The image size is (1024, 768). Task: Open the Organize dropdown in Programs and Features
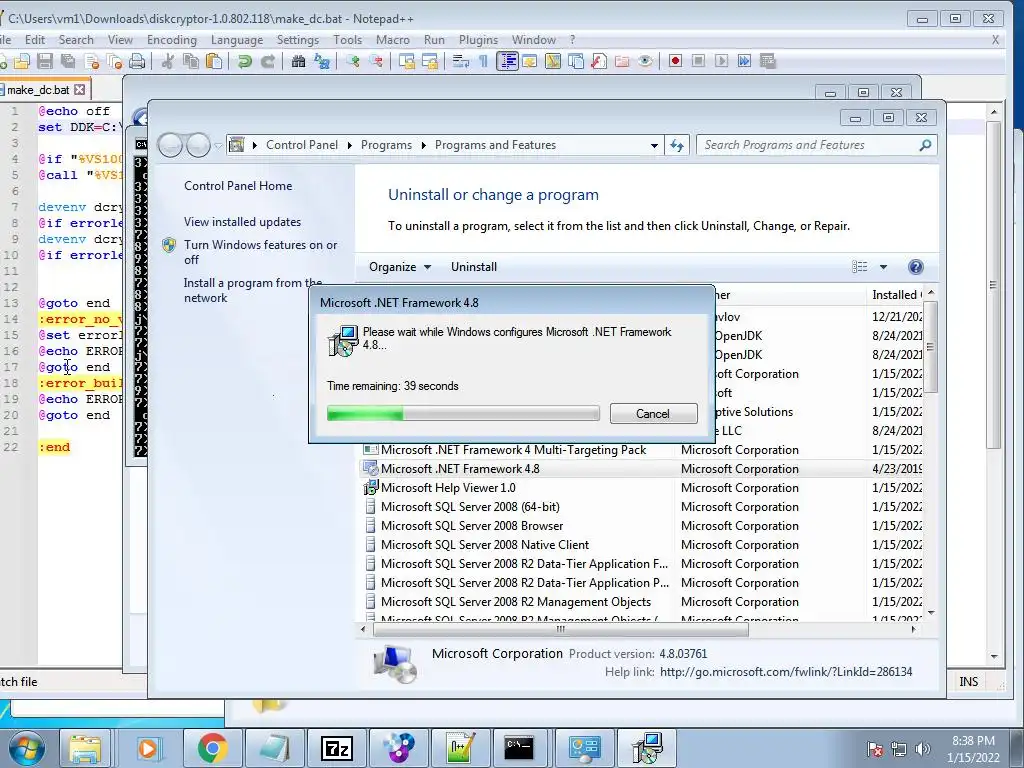(400, 266)
